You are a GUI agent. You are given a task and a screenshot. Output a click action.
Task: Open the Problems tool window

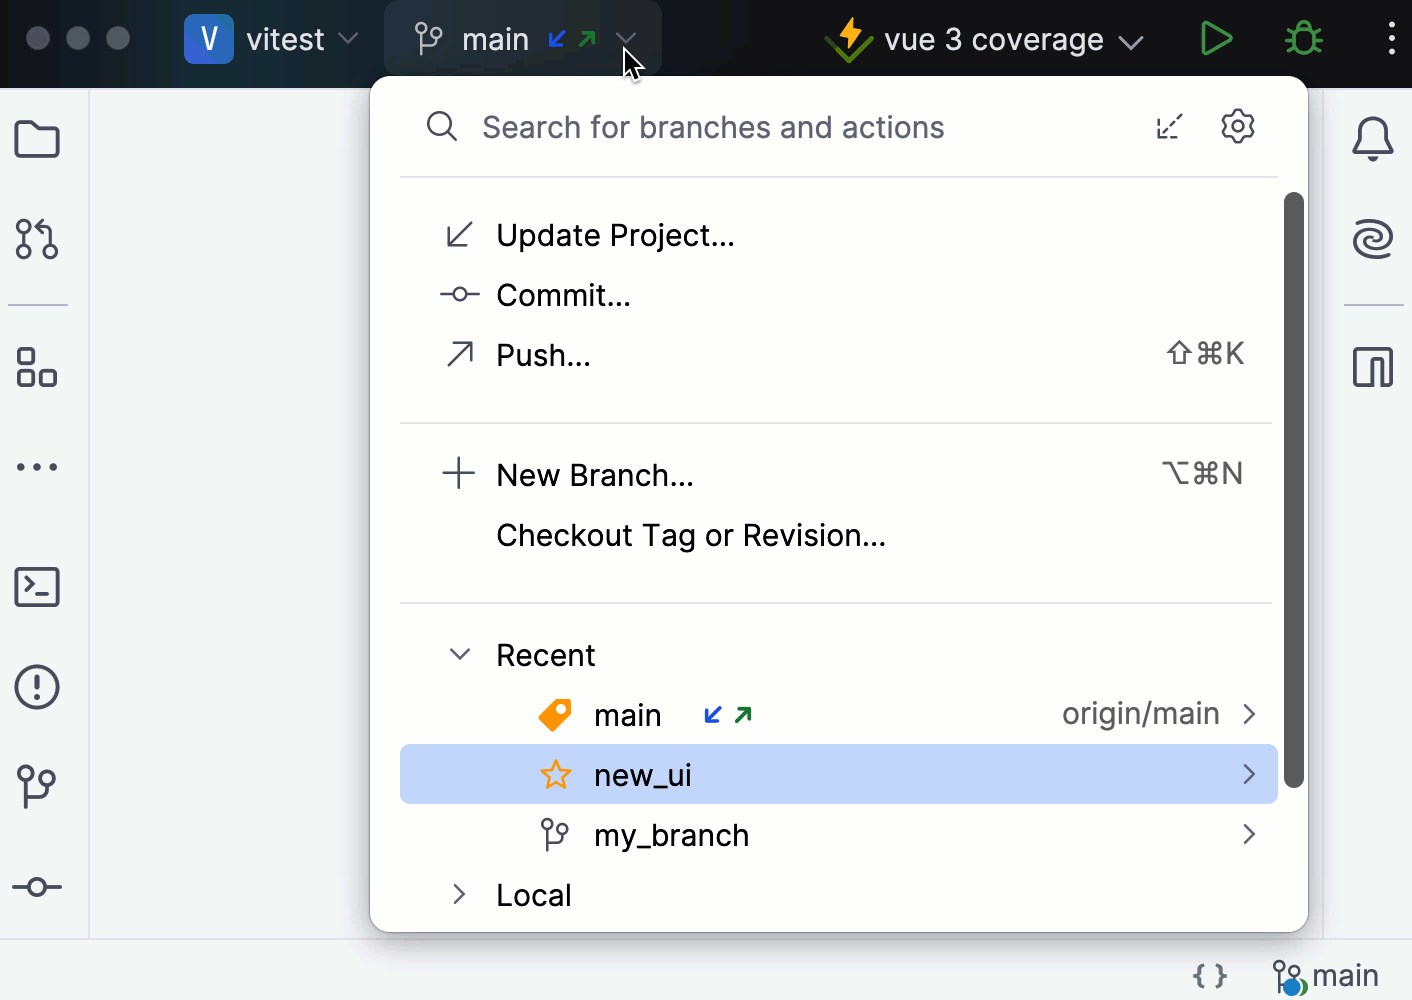click(x=37, y=687)
